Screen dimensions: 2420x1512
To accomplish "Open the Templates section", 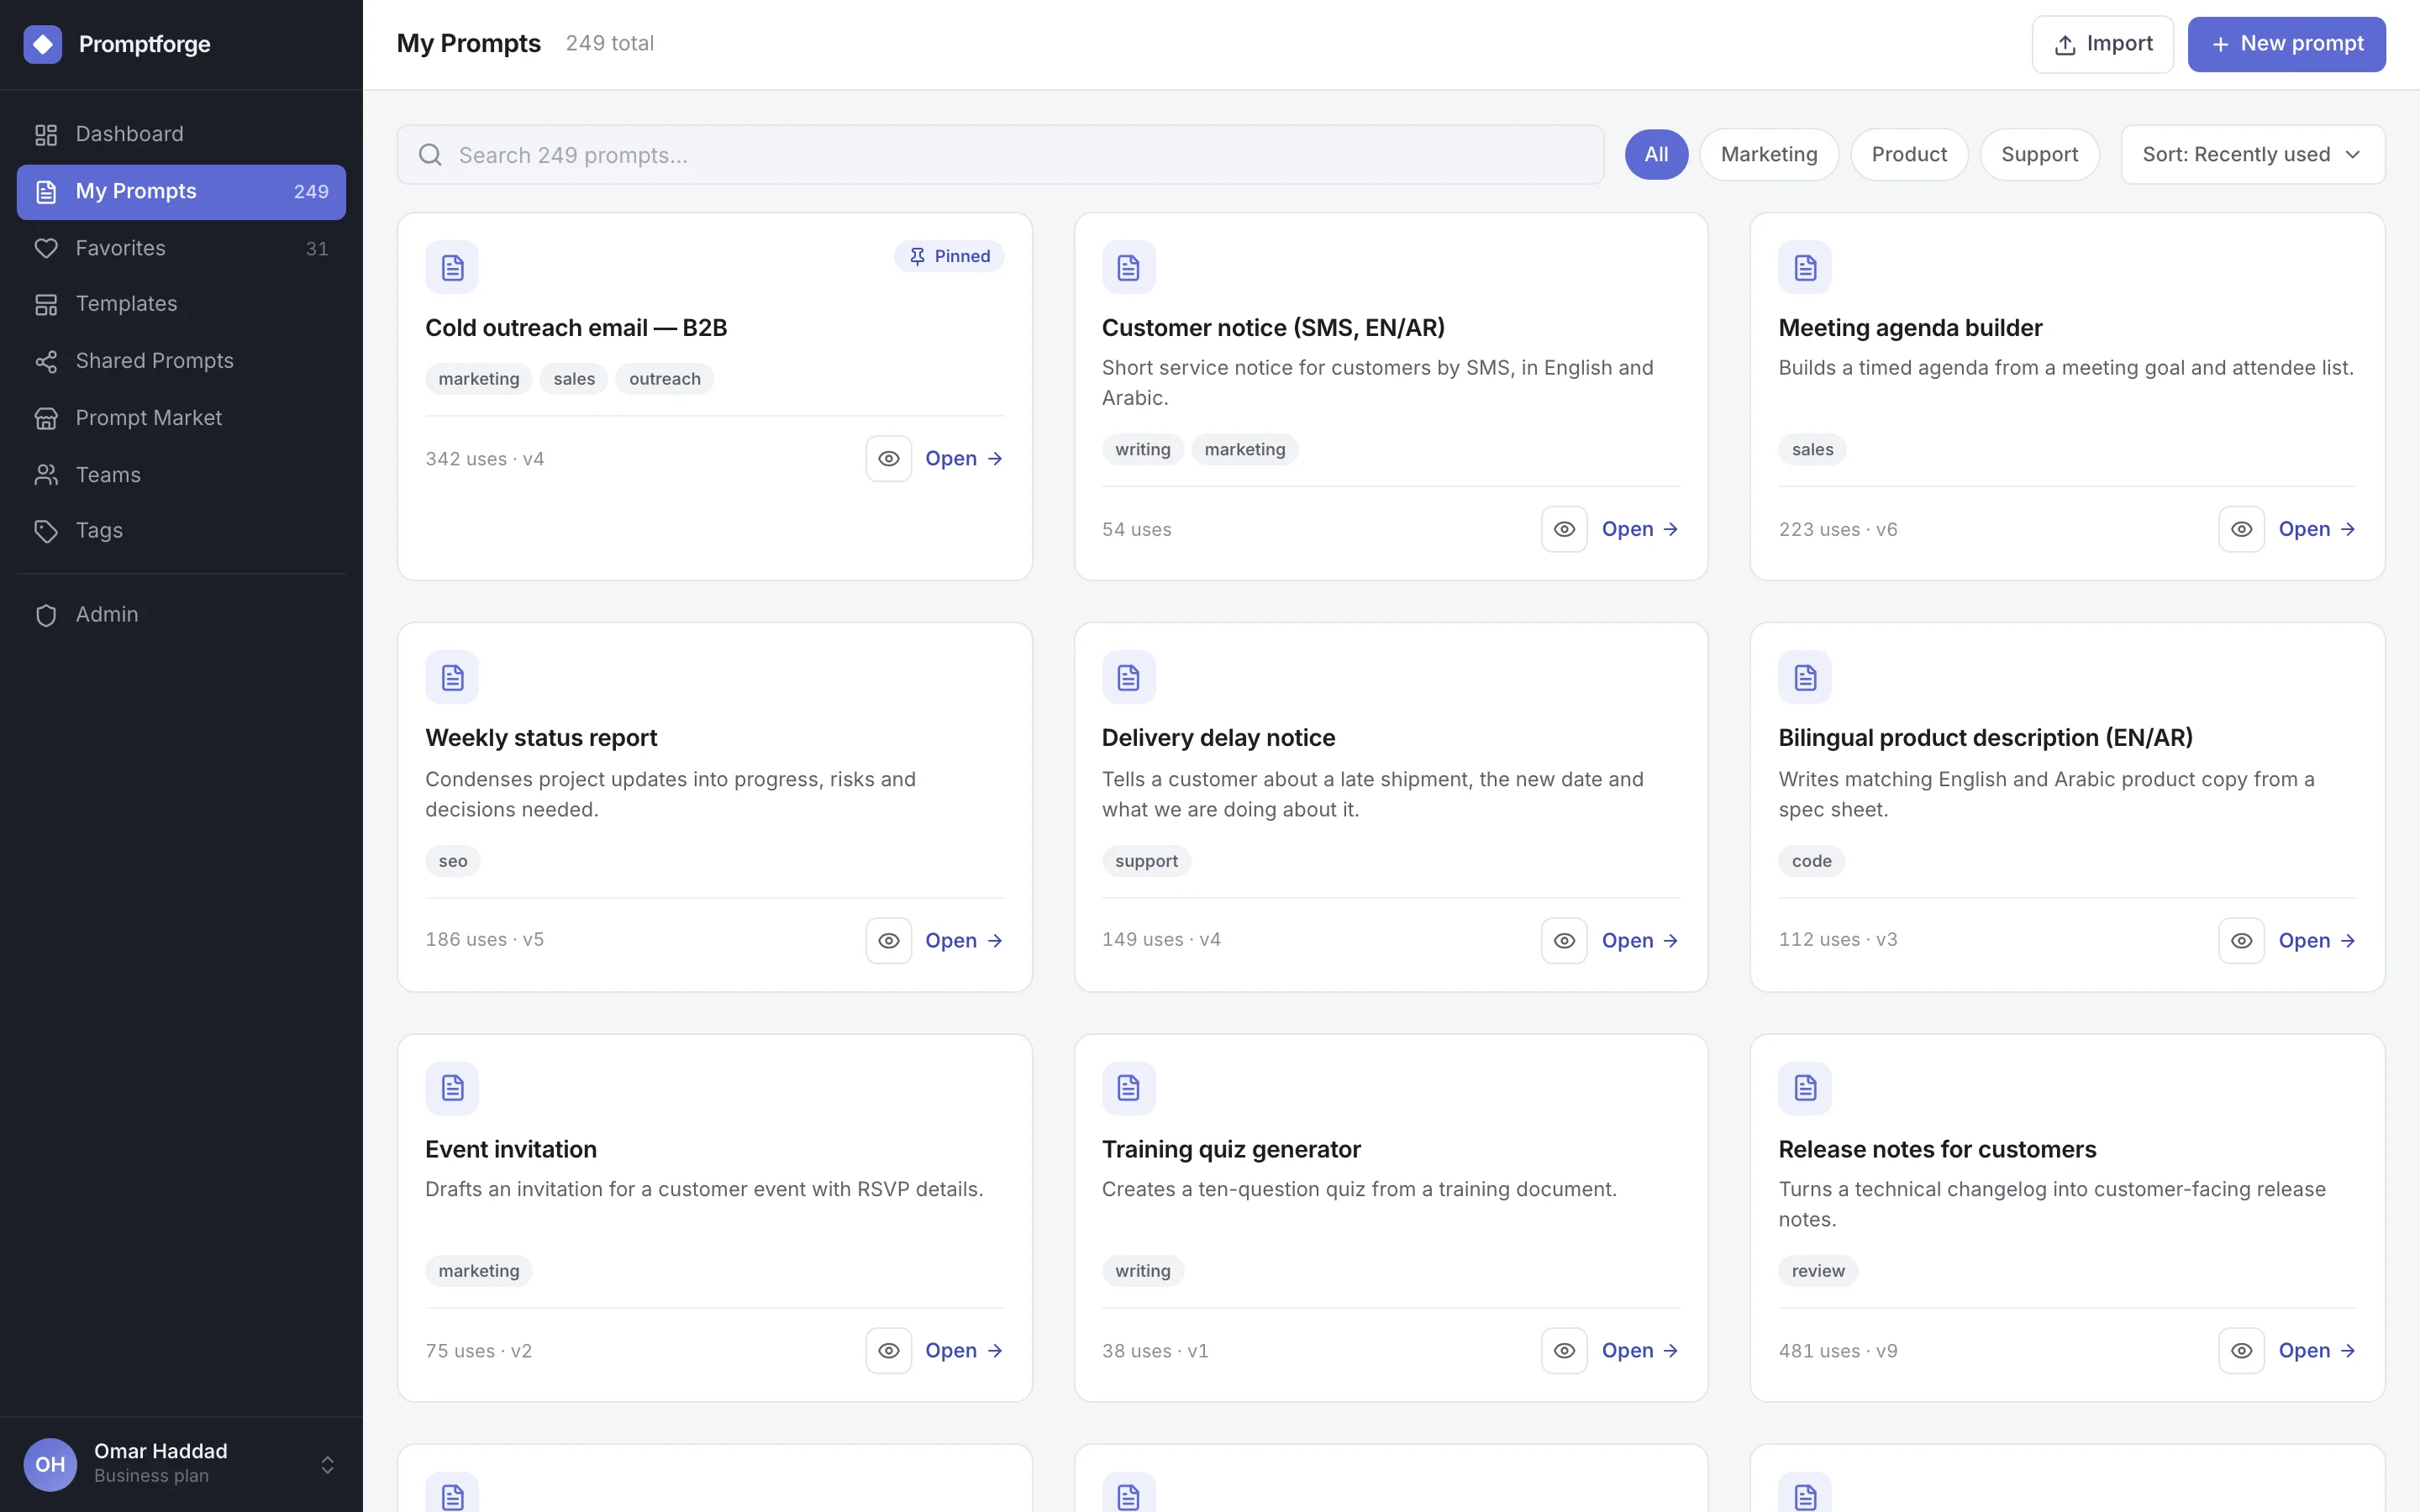I will [181, 304].
